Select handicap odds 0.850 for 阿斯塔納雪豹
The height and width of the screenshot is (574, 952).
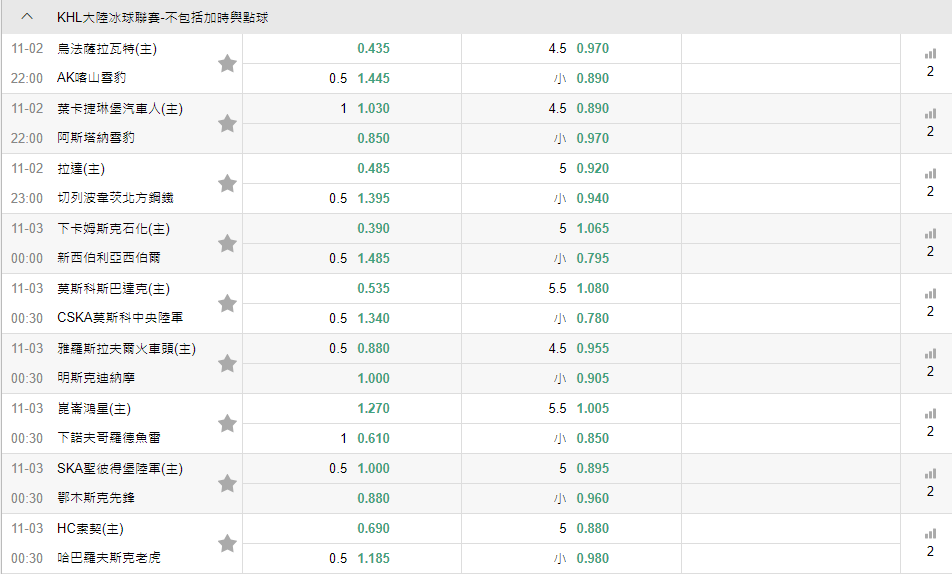point(373,138)
